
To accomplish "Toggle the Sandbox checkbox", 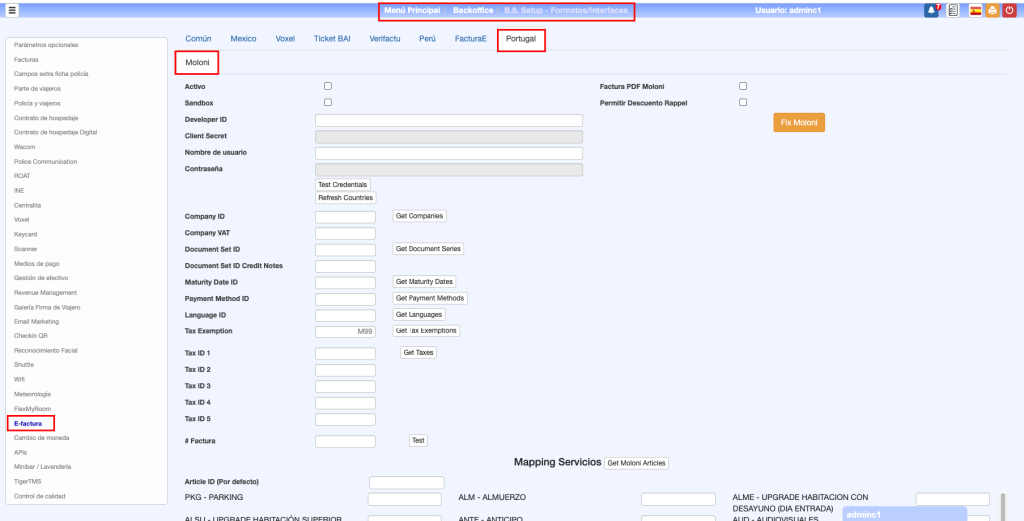I will click(x=328, y=102).
